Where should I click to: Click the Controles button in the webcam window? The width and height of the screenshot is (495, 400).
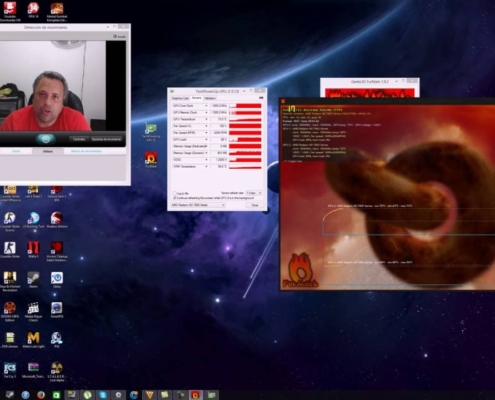pos(79,139)
